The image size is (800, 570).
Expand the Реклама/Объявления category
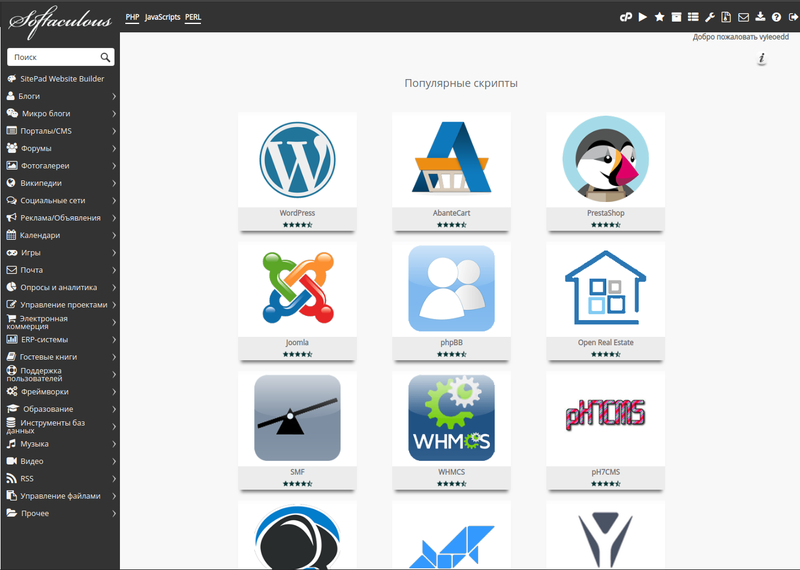click(x=60, y=217)
